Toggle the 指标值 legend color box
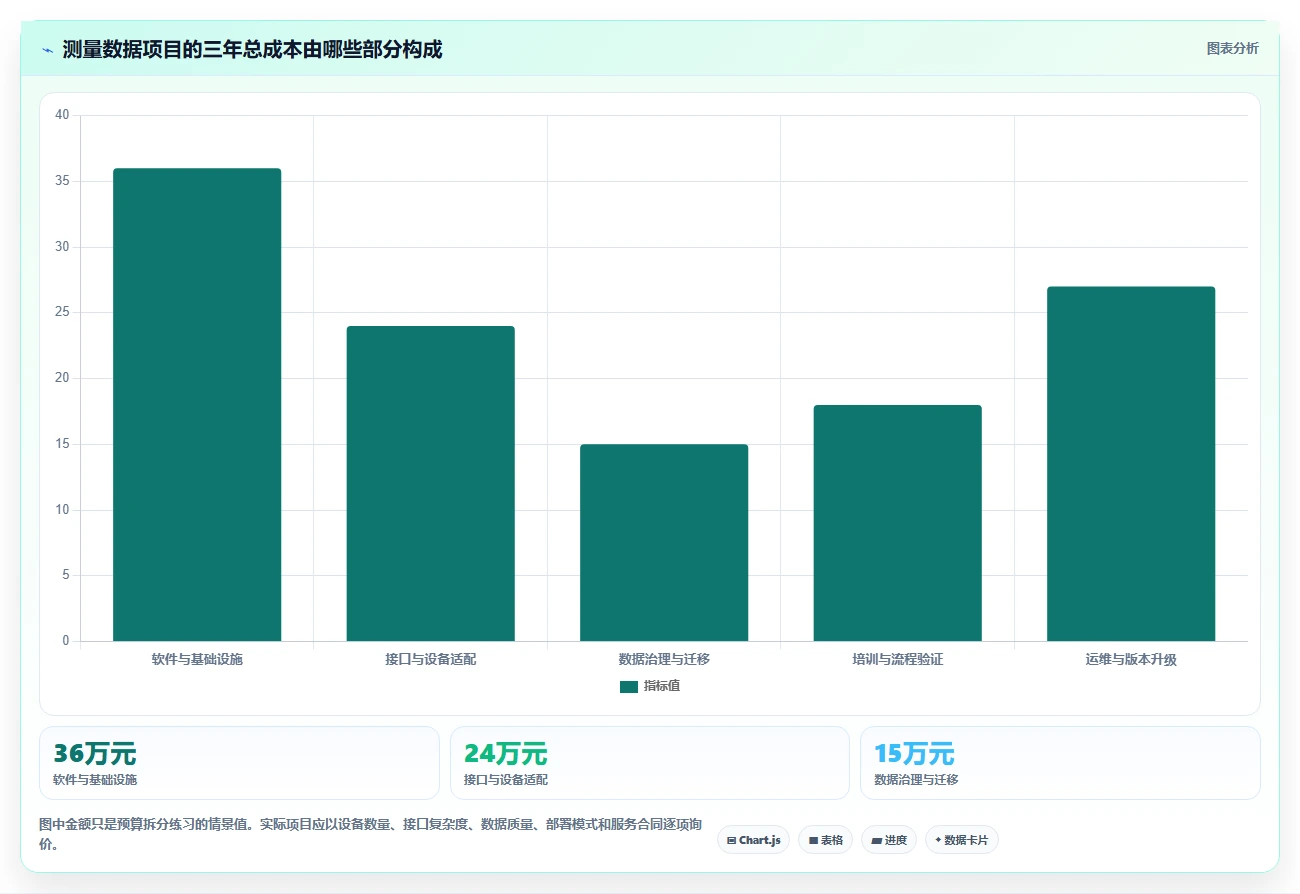Image resolution: width=1300 pixels, height=894 pixels. (x=628, y=687)
